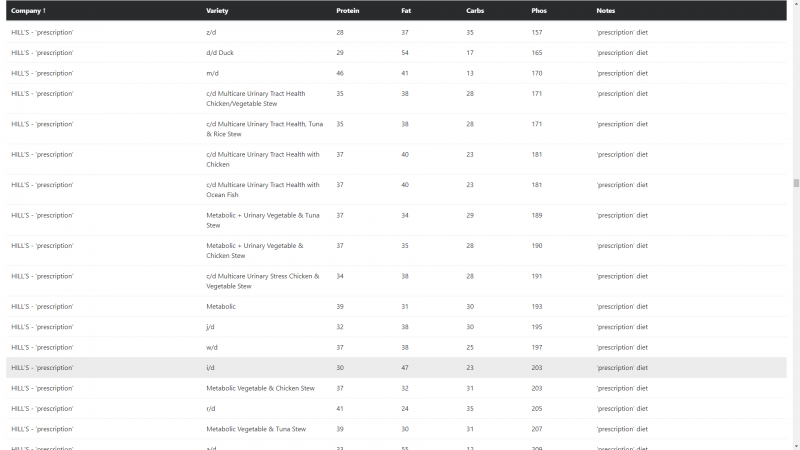Sort table by Variety column

[x=217, y=11]
